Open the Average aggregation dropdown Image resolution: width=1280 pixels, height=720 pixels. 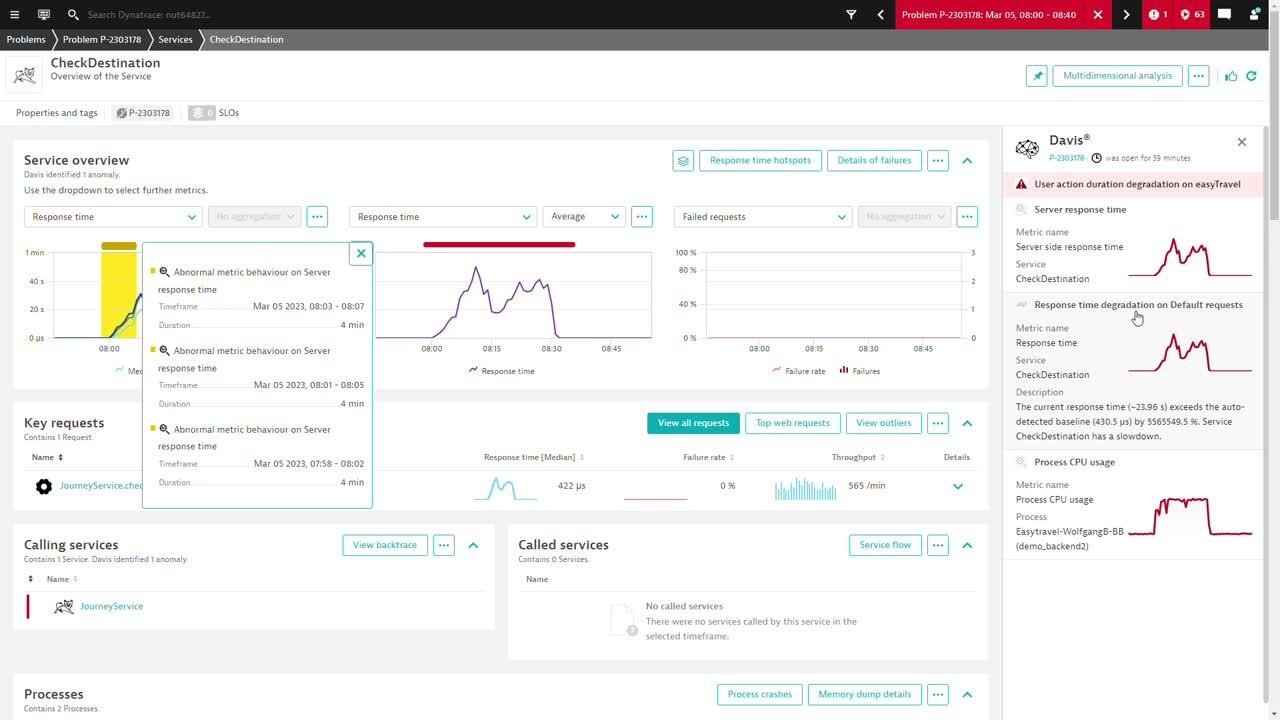pyautogui.click(x=584, y=216)
